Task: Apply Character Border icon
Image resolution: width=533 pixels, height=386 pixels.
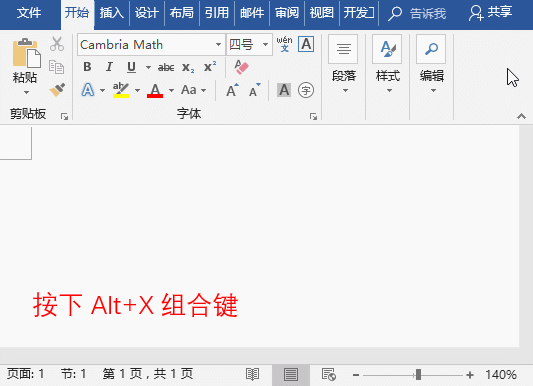Action: [x=306, y=44]
